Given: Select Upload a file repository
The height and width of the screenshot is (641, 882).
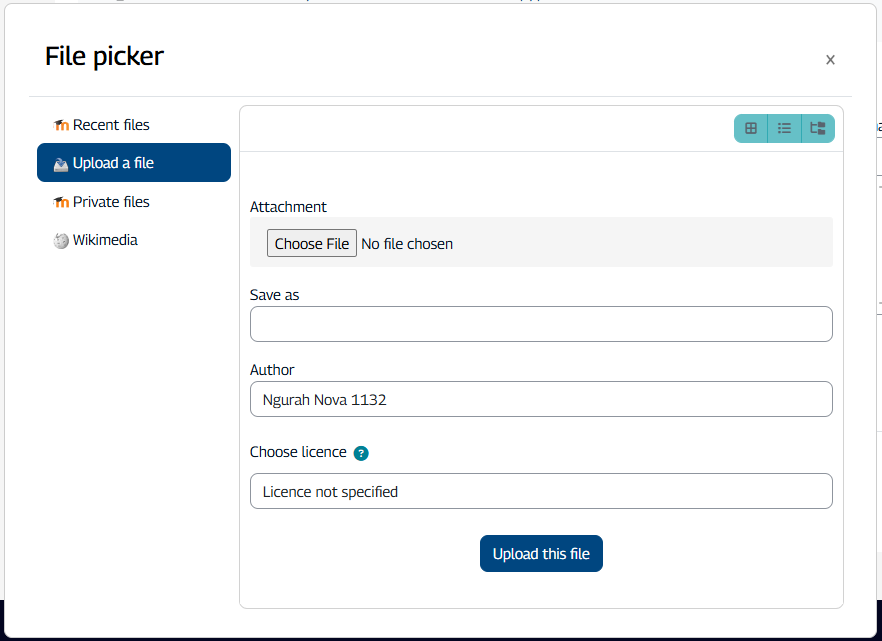Looking at the screenshot, I should pyautogui.click(x=113, y=163).
